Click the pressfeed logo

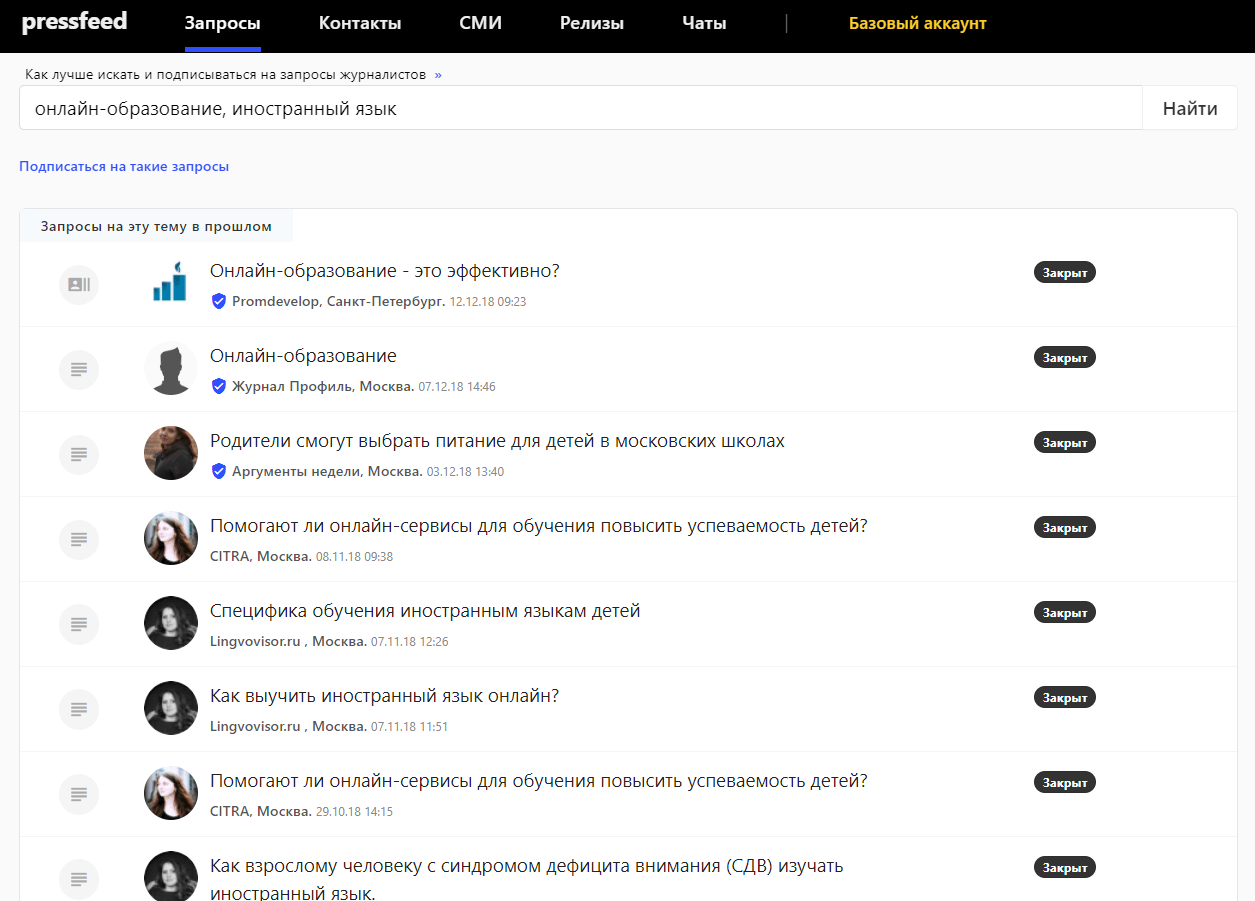point(74,22)
